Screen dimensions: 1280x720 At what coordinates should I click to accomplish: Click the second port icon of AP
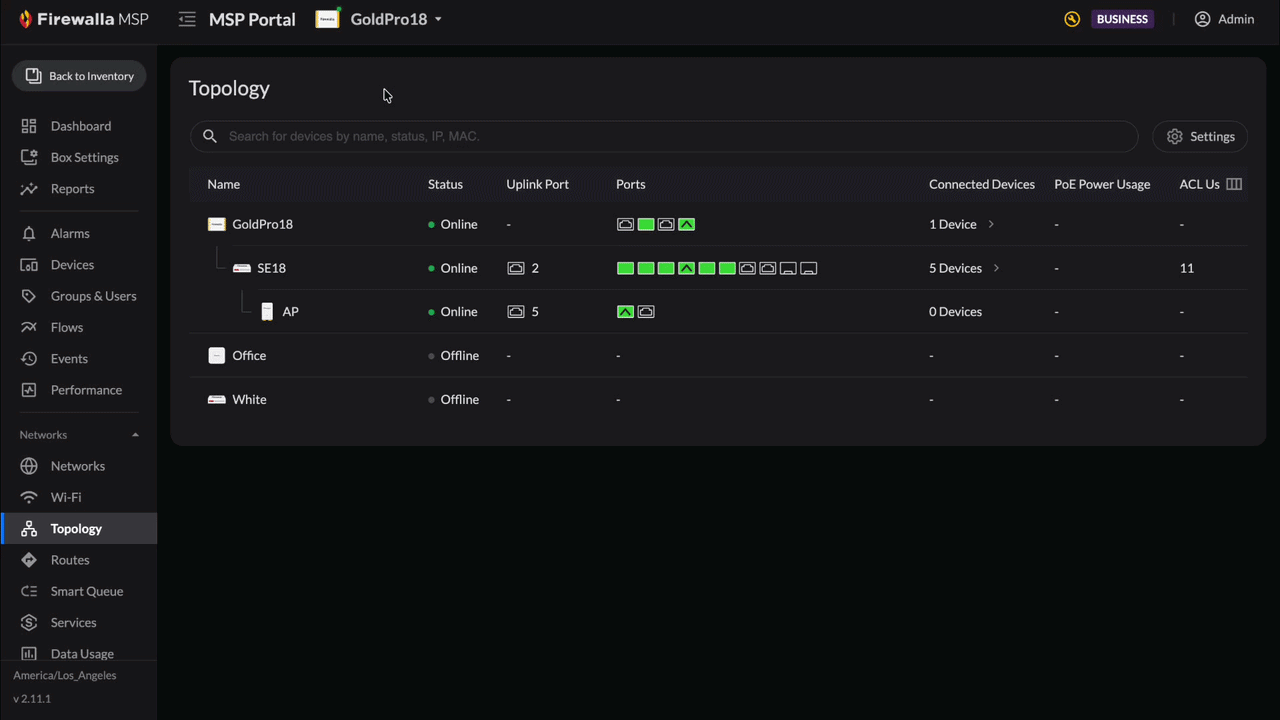[x=646, y=312]
